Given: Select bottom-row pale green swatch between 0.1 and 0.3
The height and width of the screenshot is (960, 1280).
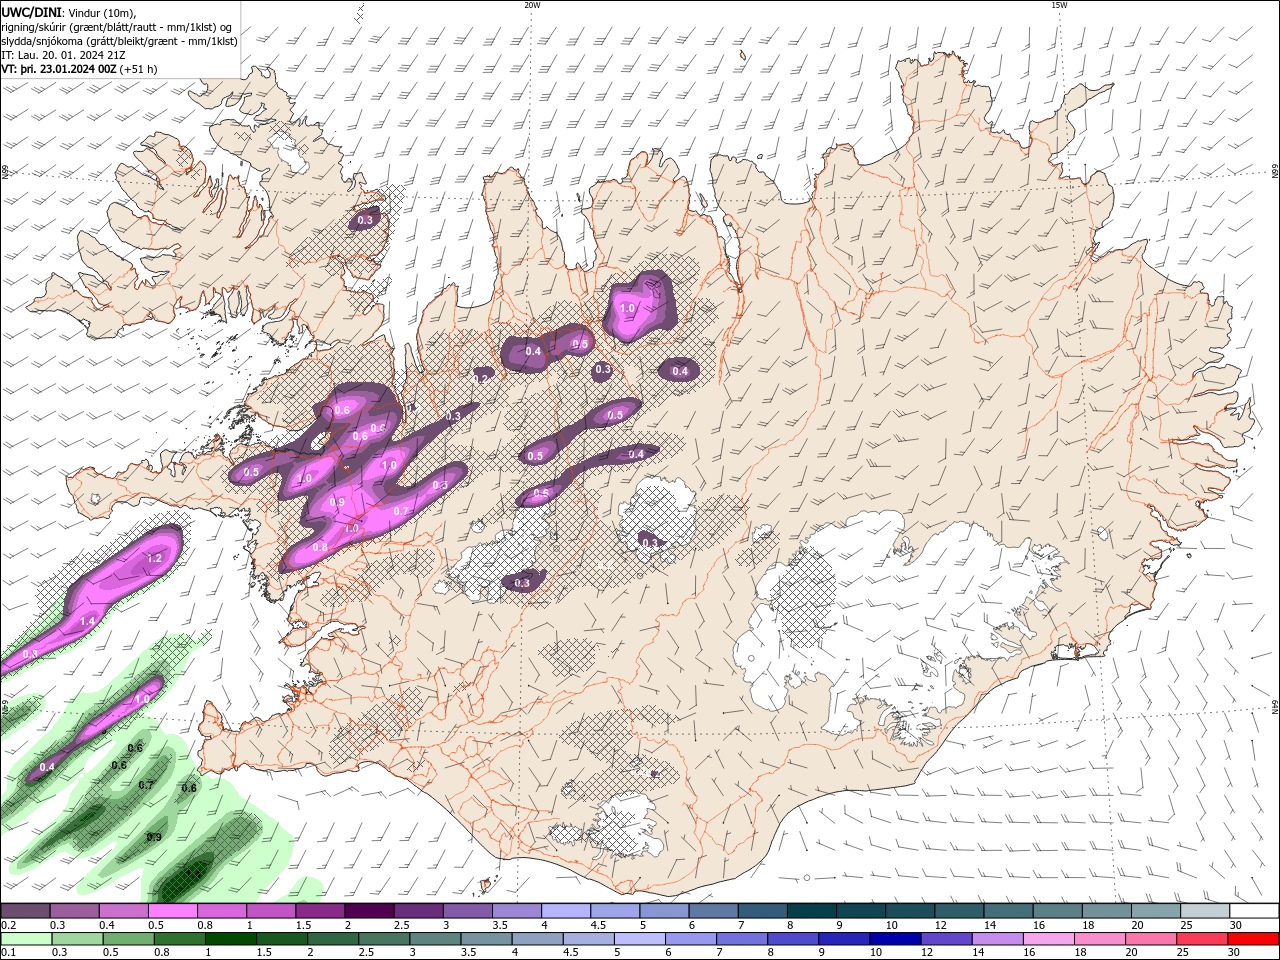Looking at the screenshot, I should click(25, 938).
